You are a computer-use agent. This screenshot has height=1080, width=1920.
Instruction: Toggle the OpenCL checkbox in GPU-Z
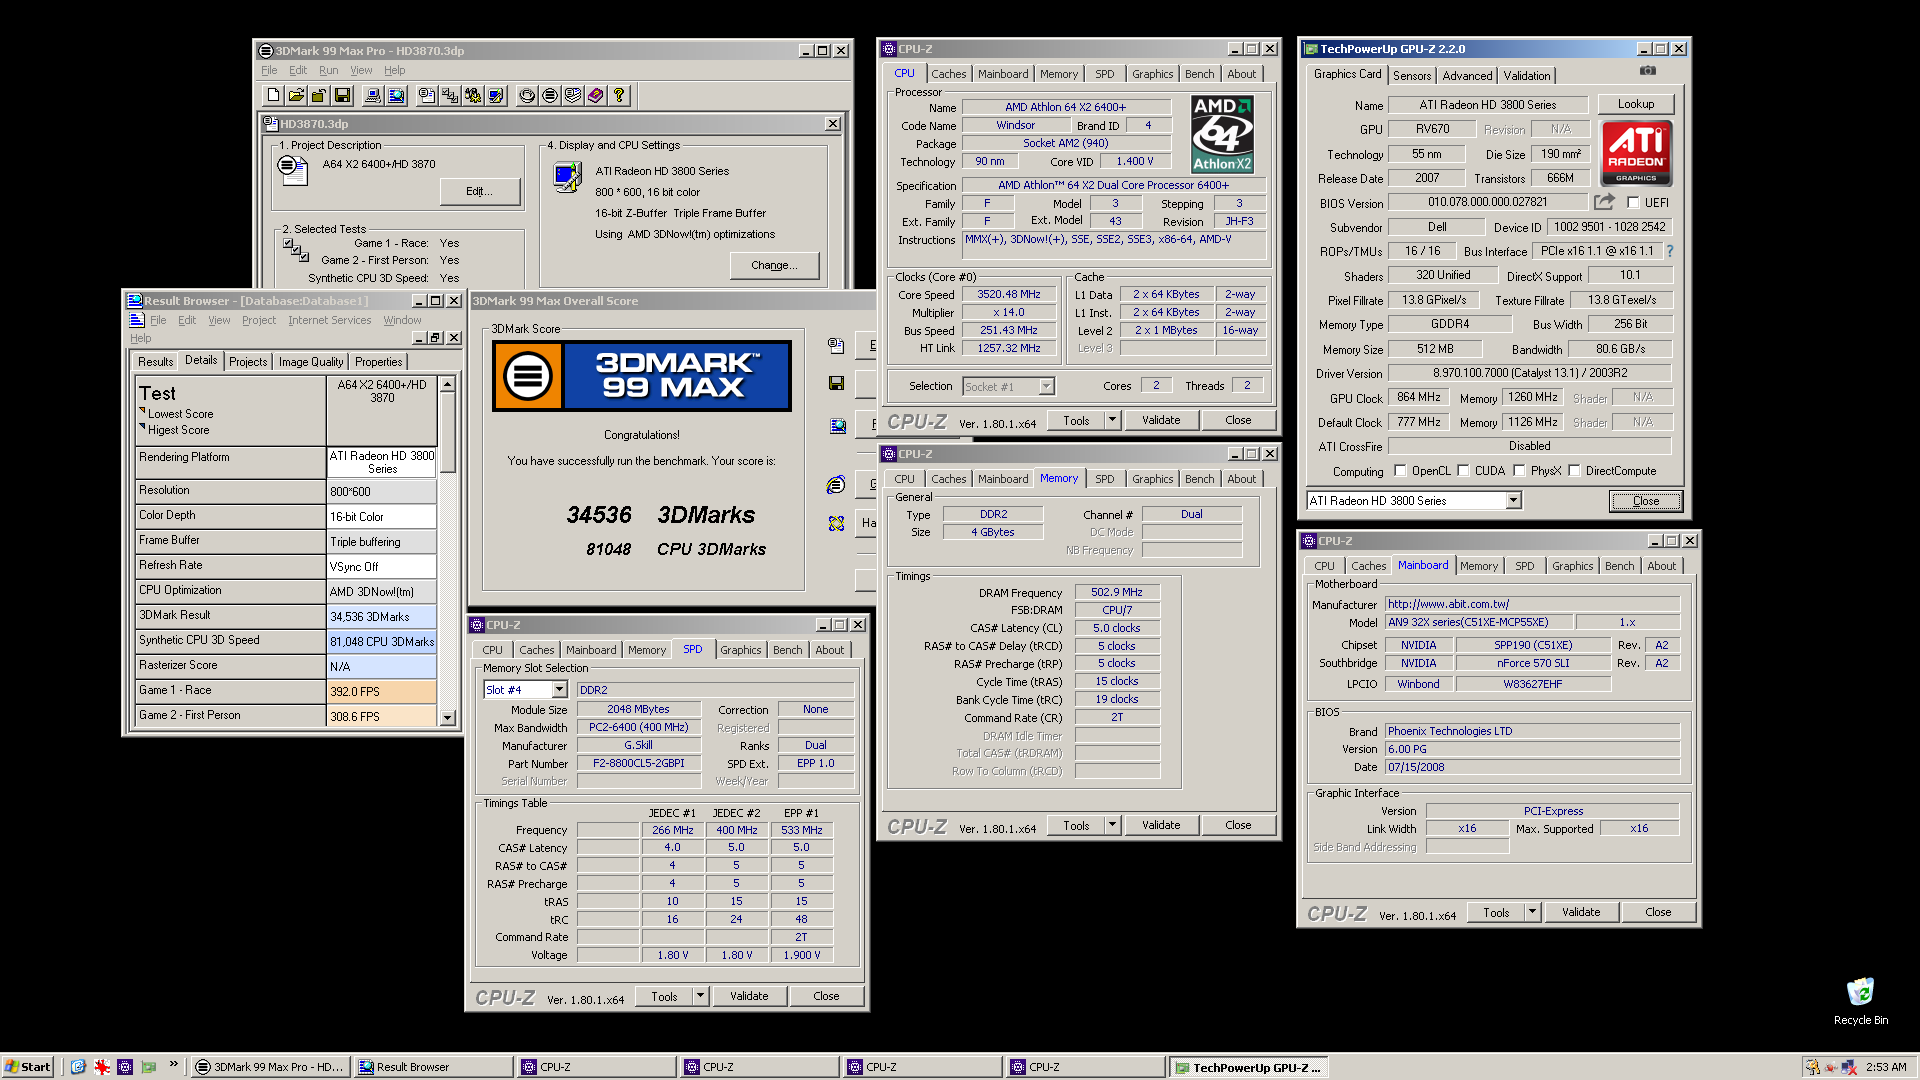click(1400, 471)
